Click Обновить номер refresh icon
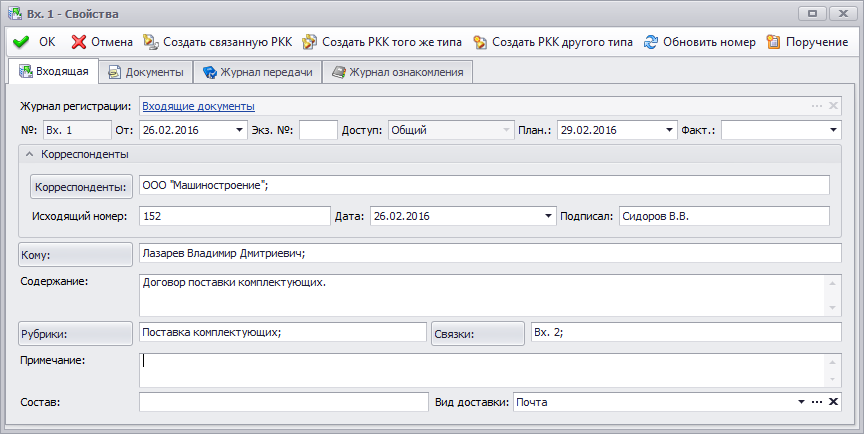This screenshot has height=434, width=864. (x=651, y=42)
